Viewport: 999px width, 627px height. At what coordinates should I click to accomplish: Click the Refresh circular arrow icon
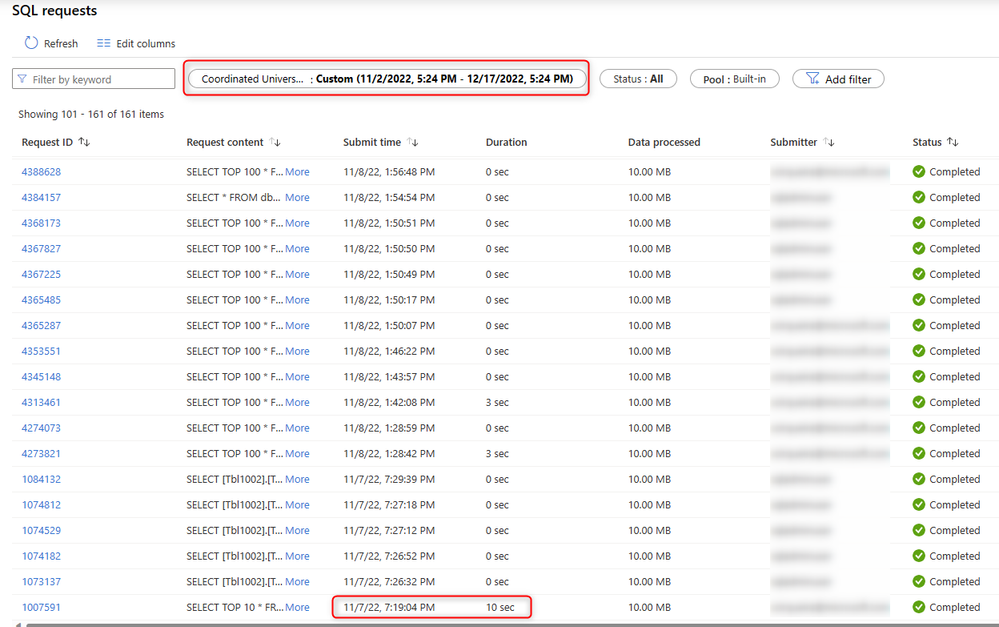[x=31, y=43]
